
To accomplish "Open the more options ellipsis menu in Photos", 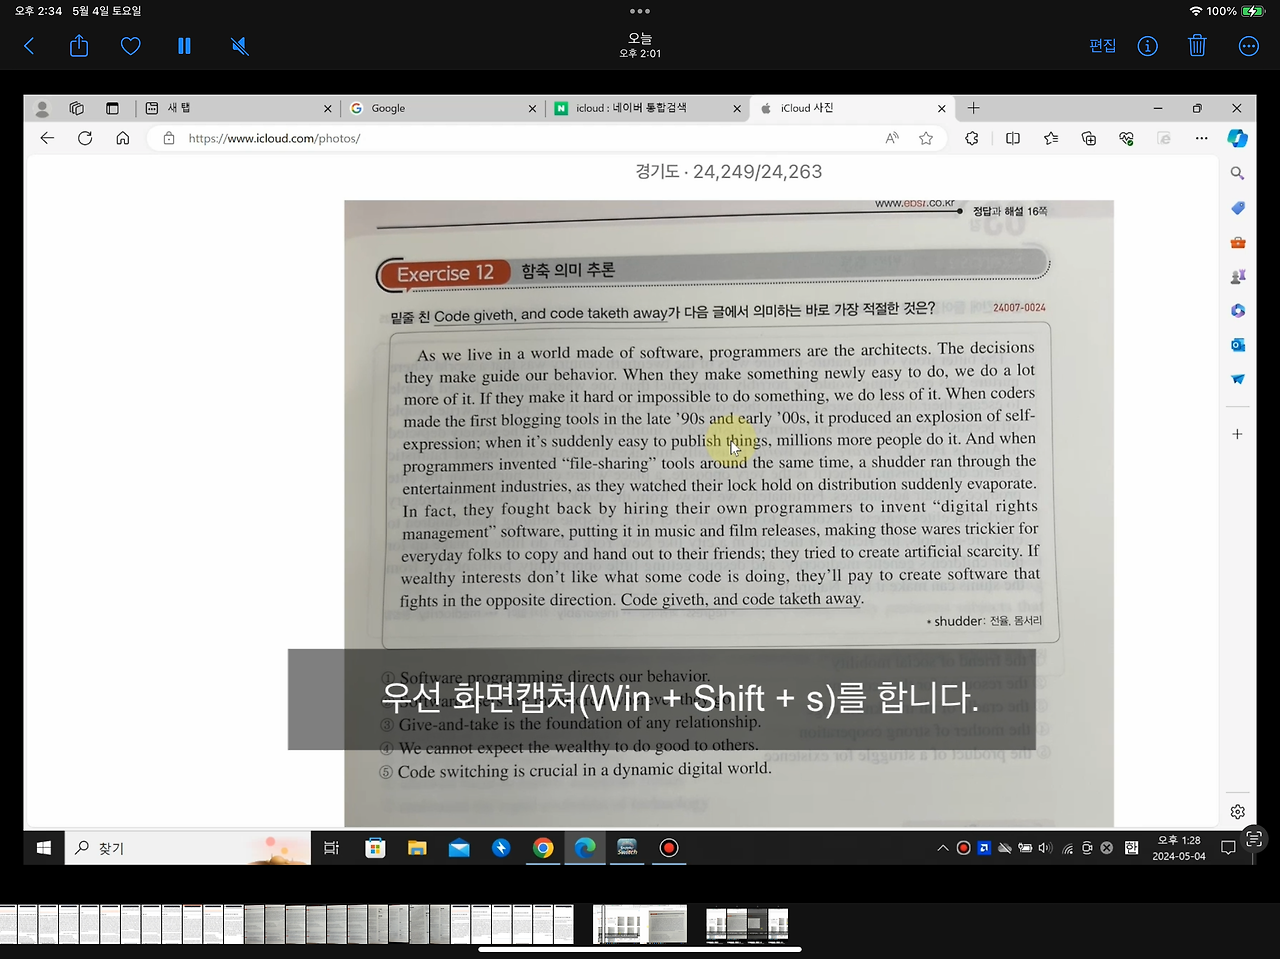I will pos(1249,46).
